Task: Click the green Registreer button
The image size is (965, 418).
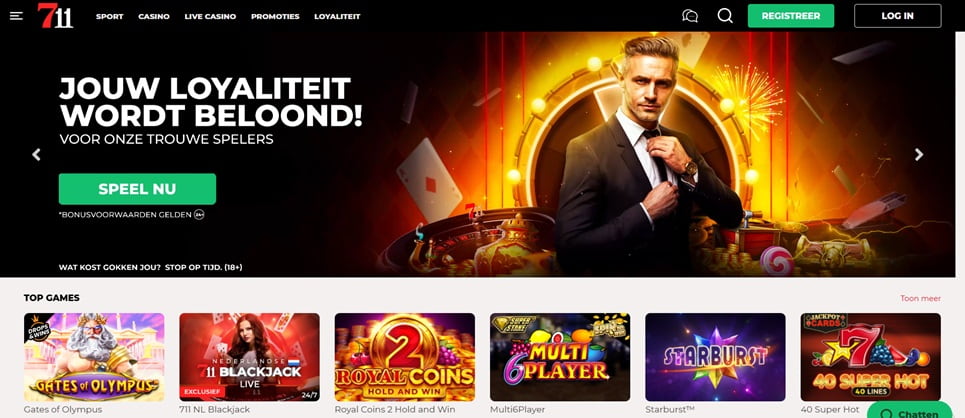Action: 791,16
